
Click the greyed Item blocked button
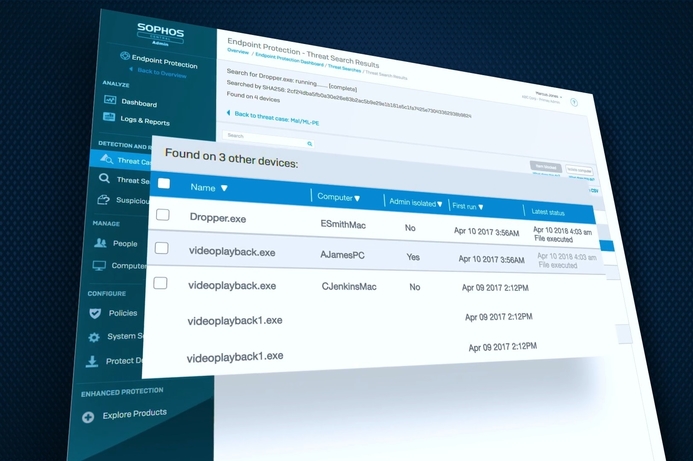(546, 167)
